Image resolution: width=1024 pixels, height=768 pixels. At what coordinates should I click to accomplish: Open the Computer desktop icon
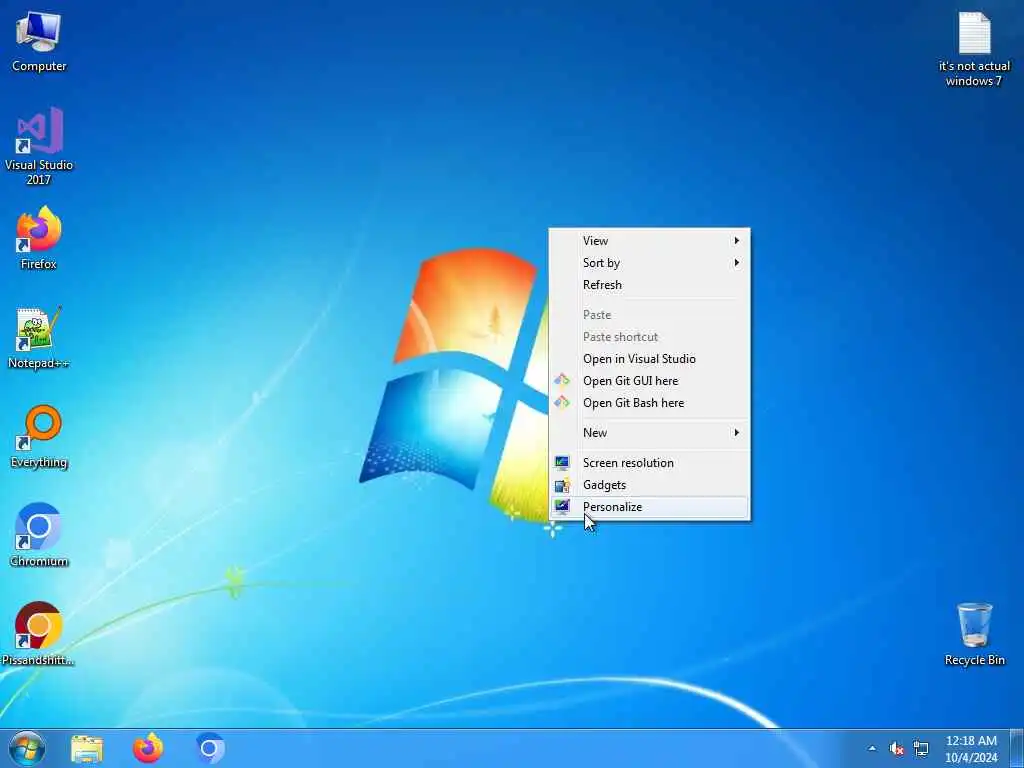(x=39, y=41)
